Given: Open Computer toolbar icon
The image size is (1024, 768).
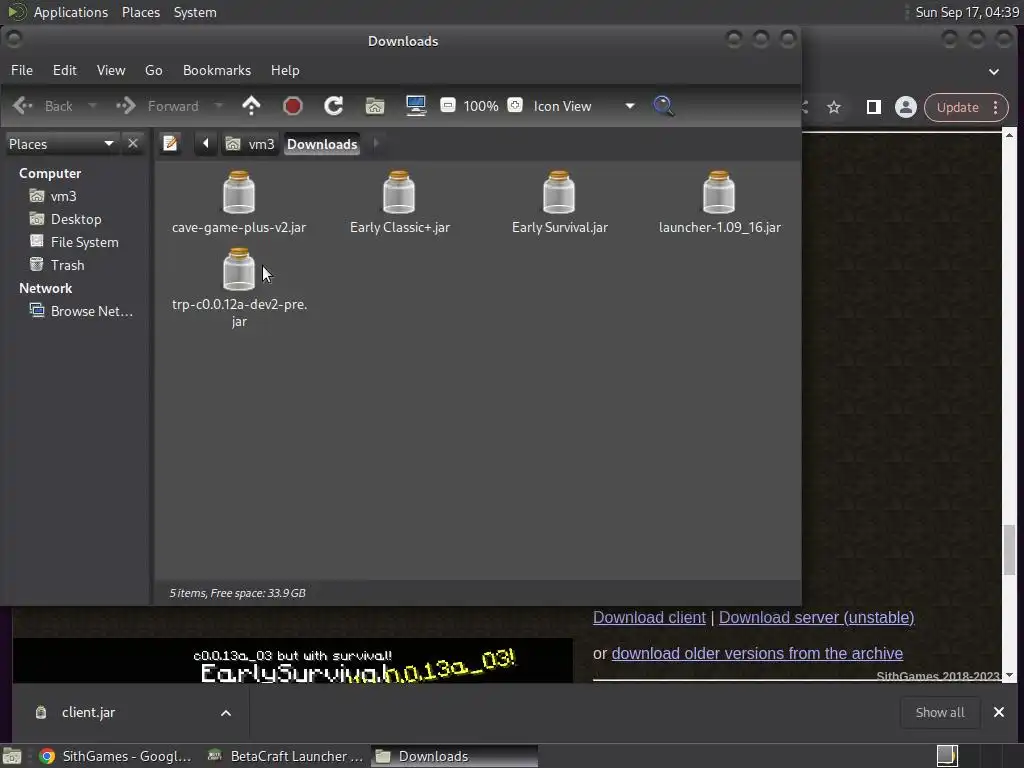Looking at the screenshot, I should (415, 106).
